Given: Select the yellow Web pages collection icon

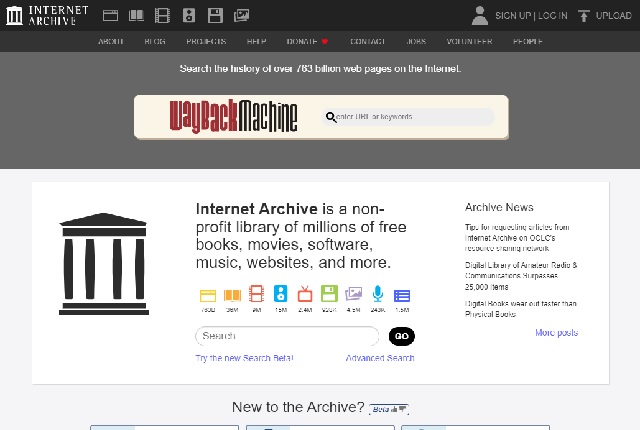Looking at the screenshot, I should point(208,295).
